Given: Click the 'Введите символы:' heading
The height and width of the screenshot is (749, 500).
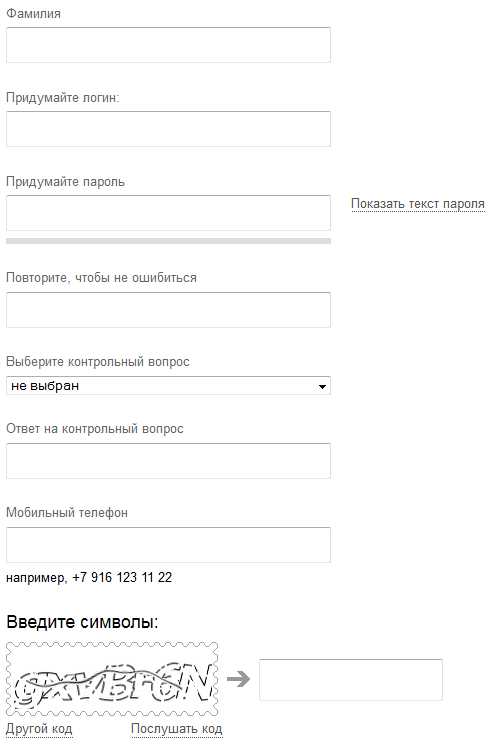Looking at the screenshot, I should (82, 622).
